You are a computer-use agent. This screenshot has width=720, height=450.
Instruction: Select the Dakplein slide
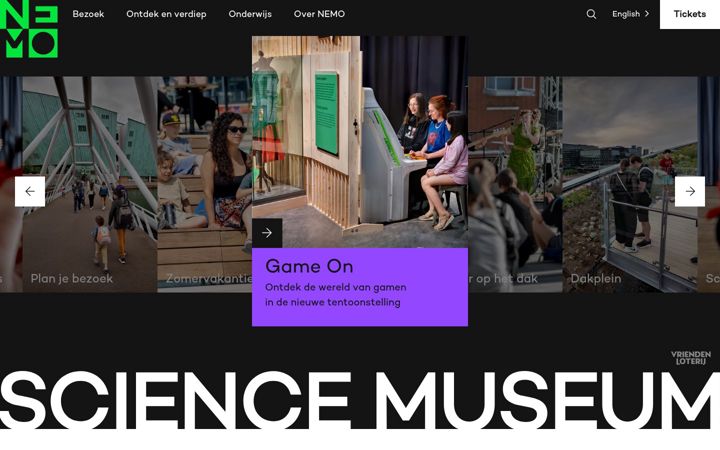630,184
